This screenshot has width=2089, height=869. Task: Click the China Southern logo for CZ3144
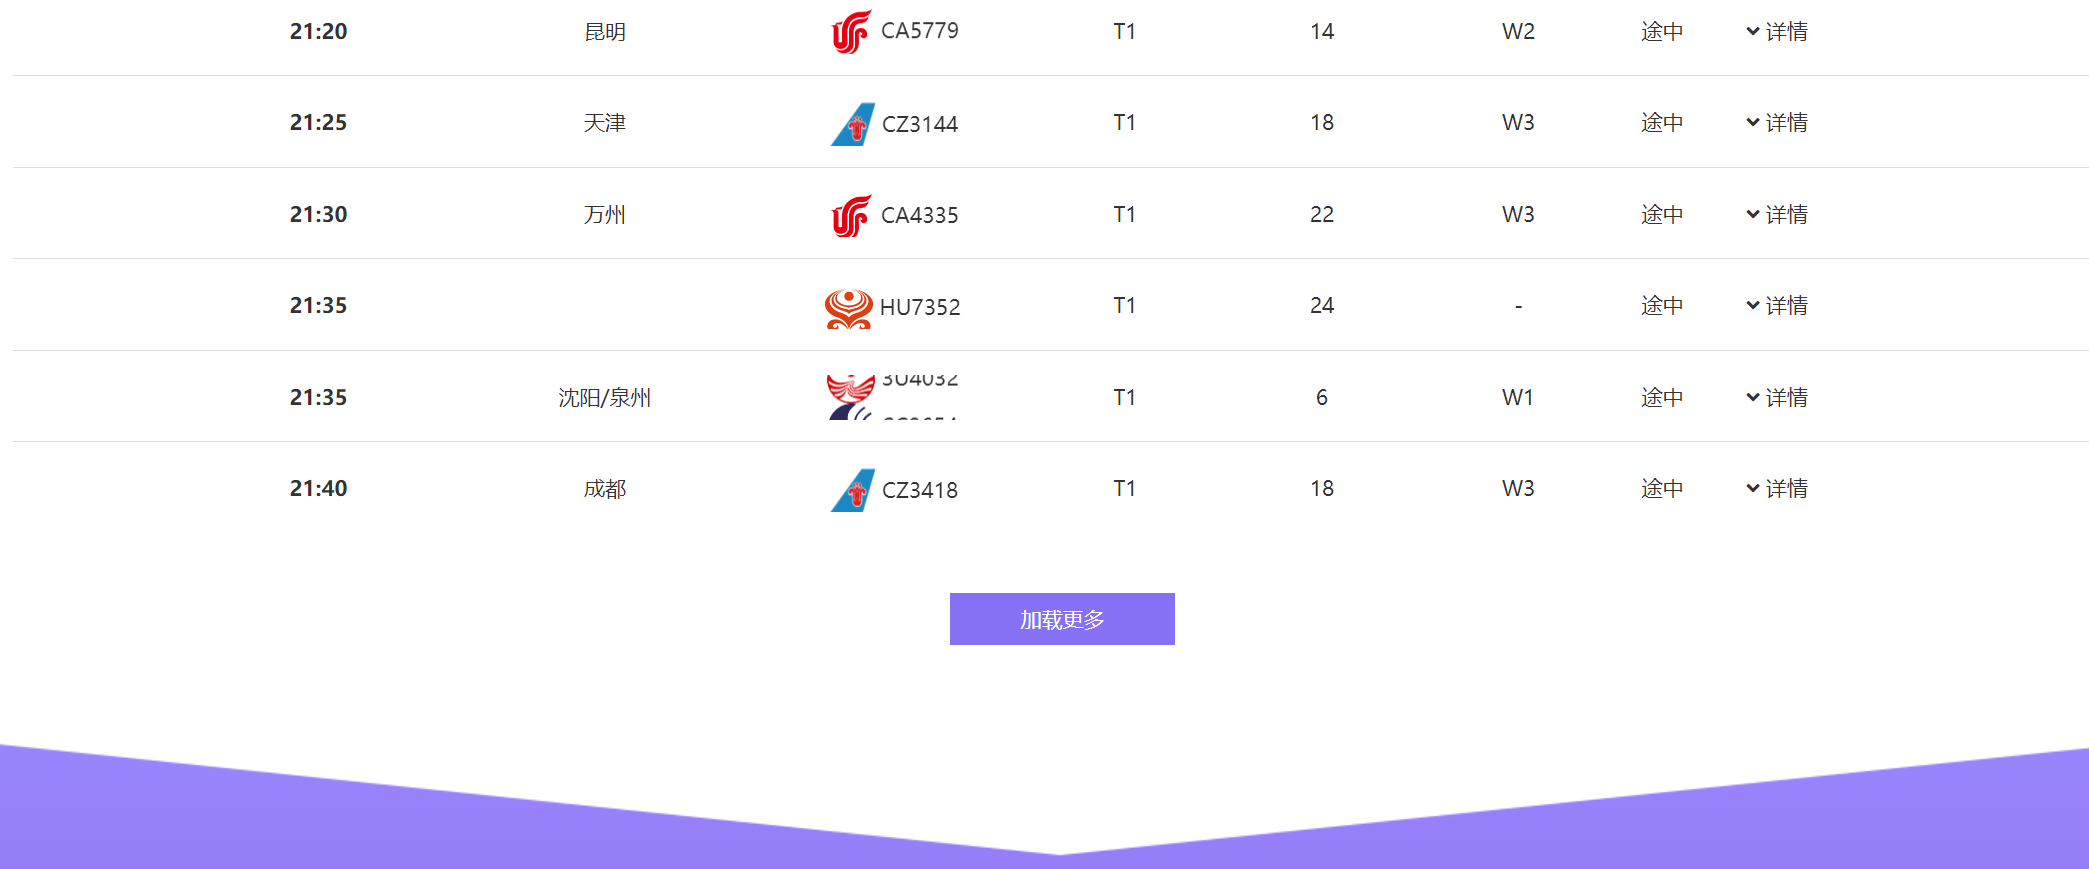tap(852, 124)
